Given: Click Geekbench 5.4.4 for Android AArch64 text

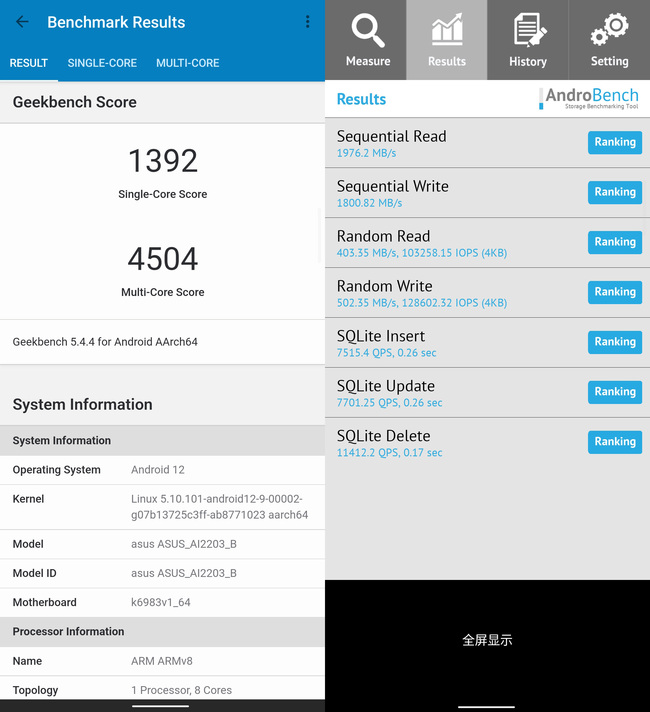Looking at the screenshot, I should pyautogui.click(x=105, y=342).
